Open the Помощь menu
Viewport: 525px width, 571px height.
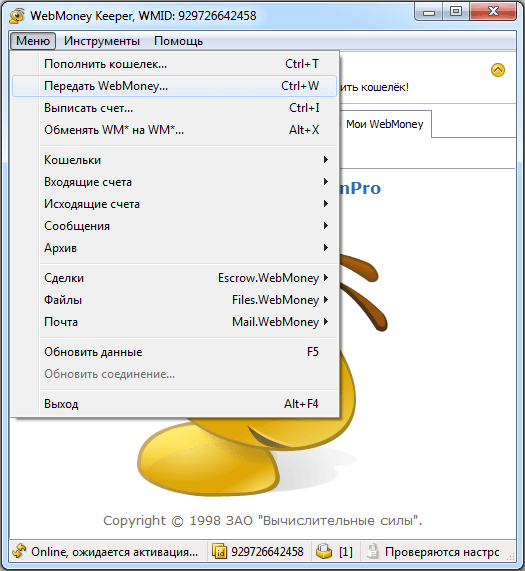pyautogui.click(x=178, y=41)
